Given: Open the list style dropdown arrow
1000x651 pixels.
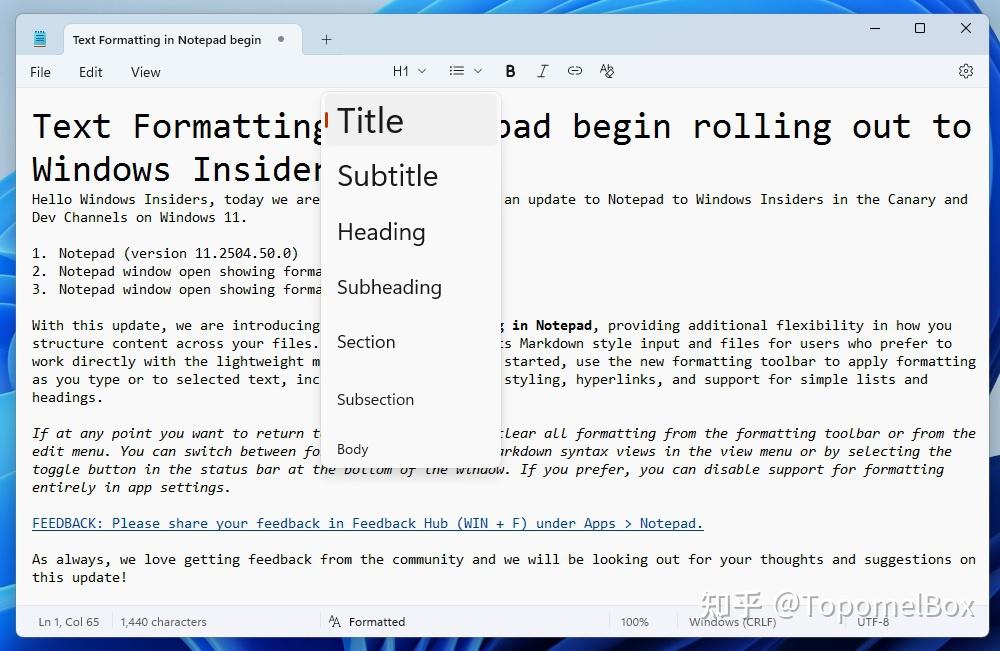Looking at the screenshot, I should [478, 71].
